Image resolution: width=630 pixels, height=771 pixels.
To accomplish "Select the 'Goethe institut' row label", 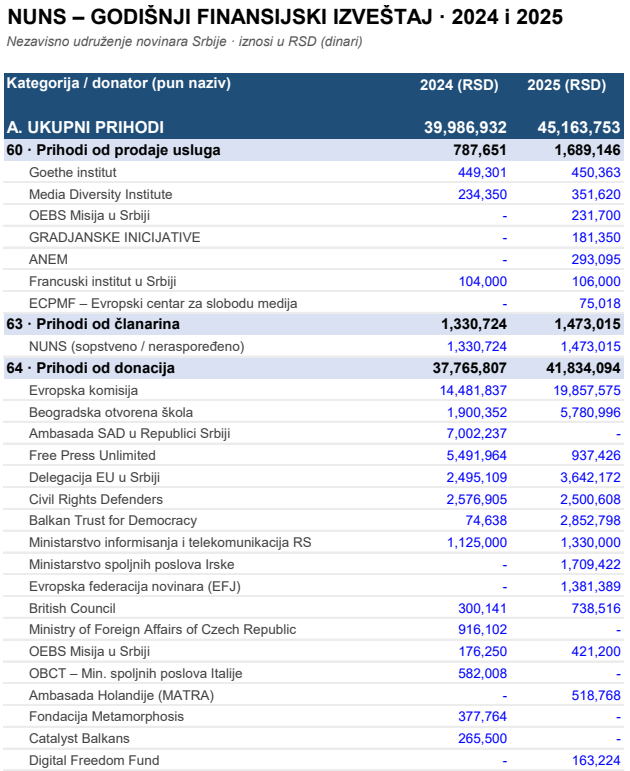I will click(x=73, y=173).
